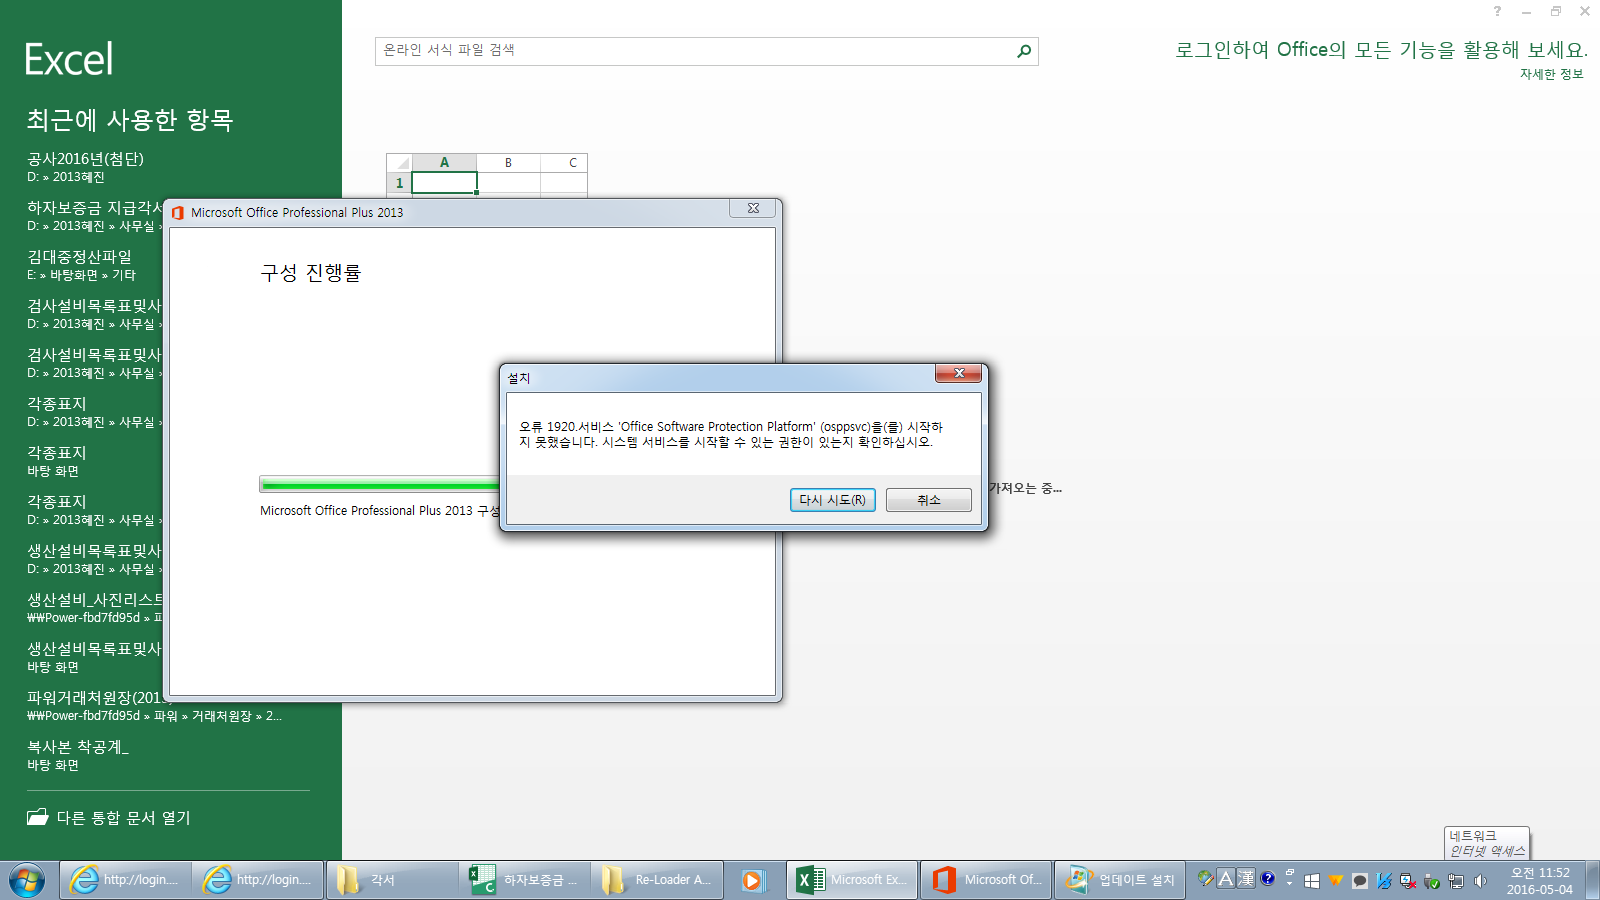Toggle IME 漢 hanja conversion
1600x900 pixels.
click(x=1246, y=878)
